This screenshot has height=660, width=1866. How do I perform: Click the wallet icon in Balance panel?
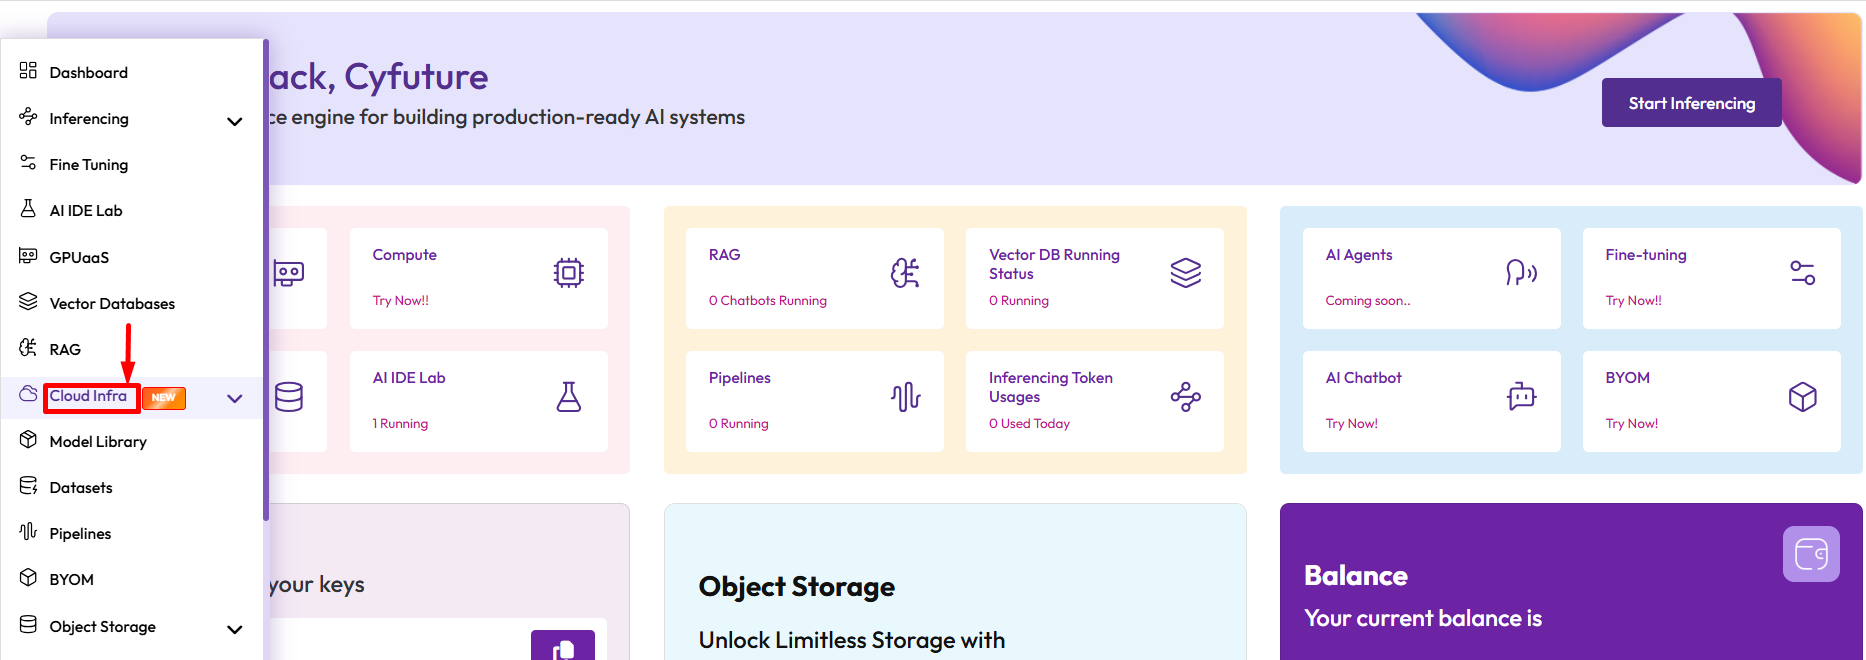click(1810, 553)
